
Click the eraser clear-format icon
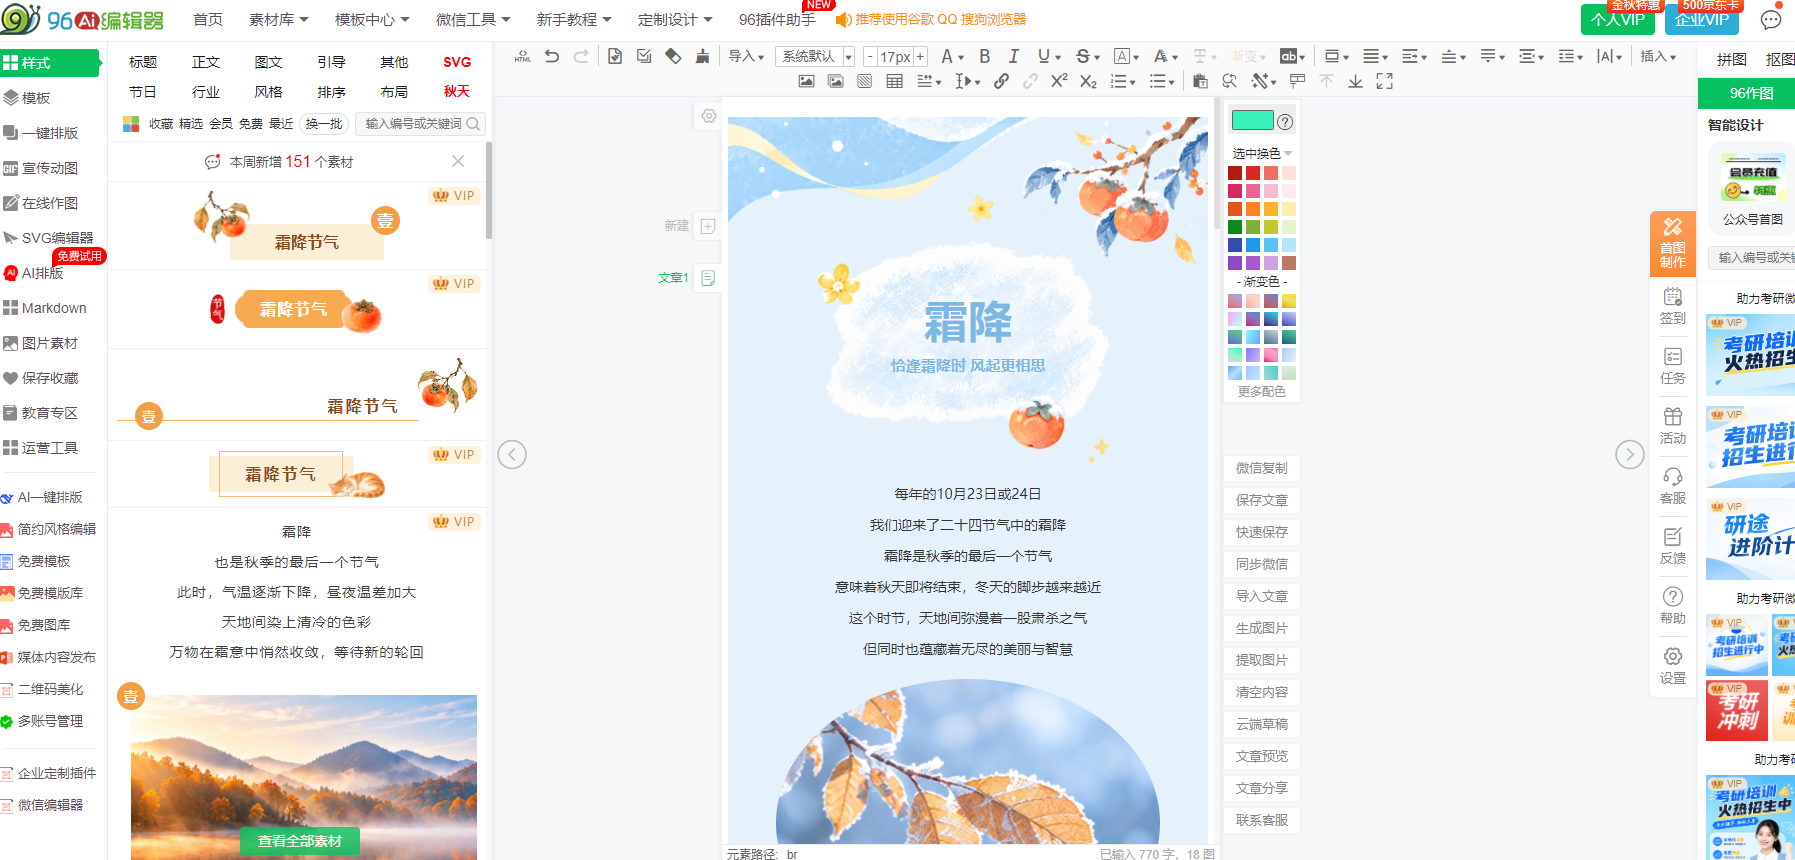(x=673, y=57)
